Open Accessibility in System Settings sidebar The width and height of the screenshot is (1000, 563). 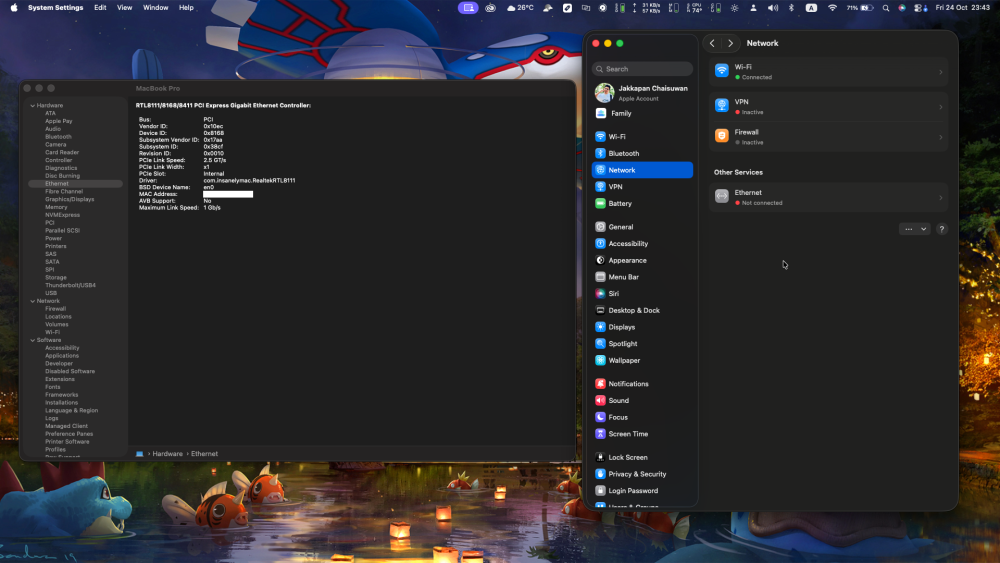642,244
